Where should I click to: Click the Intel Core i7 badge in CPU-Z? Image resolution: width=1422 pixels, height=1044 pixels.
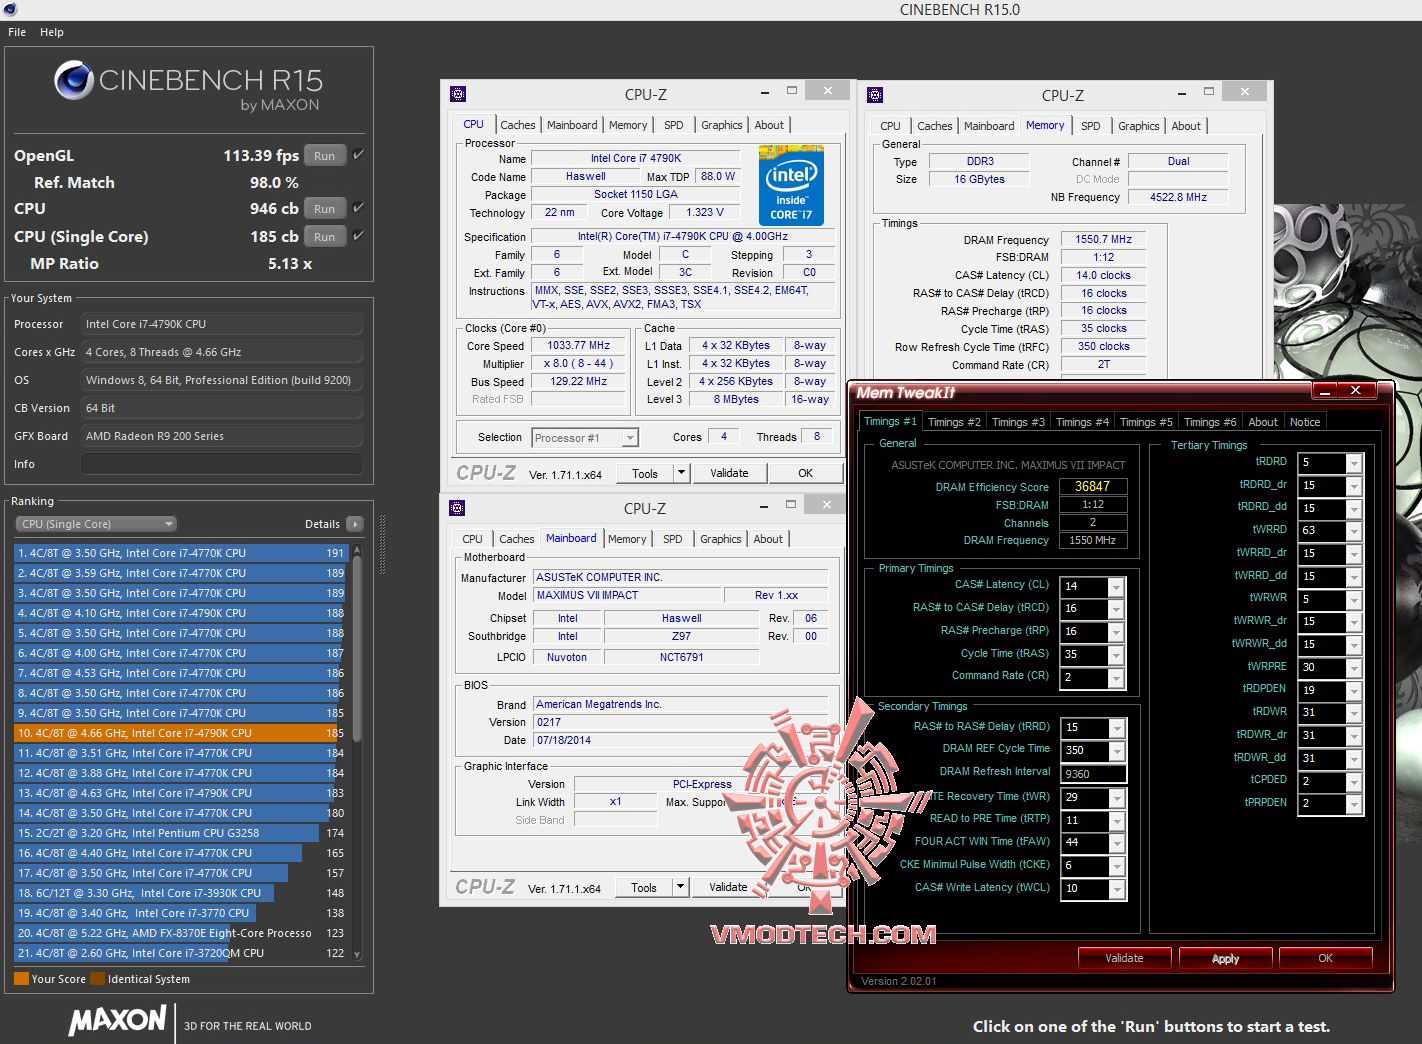coord(790,187)
